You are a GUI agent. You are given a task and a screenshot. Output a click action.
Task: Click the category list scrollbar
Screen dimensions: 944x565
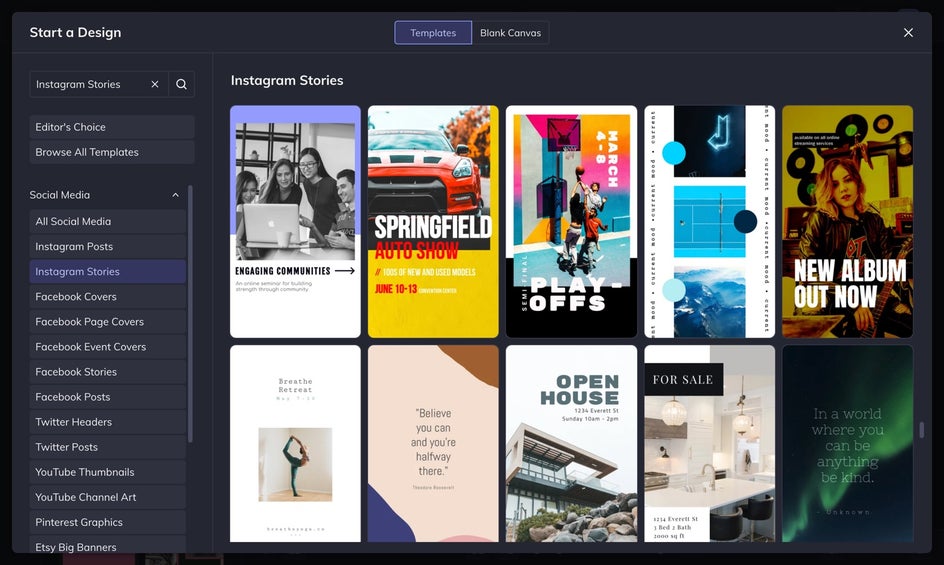tap(190, 314)
